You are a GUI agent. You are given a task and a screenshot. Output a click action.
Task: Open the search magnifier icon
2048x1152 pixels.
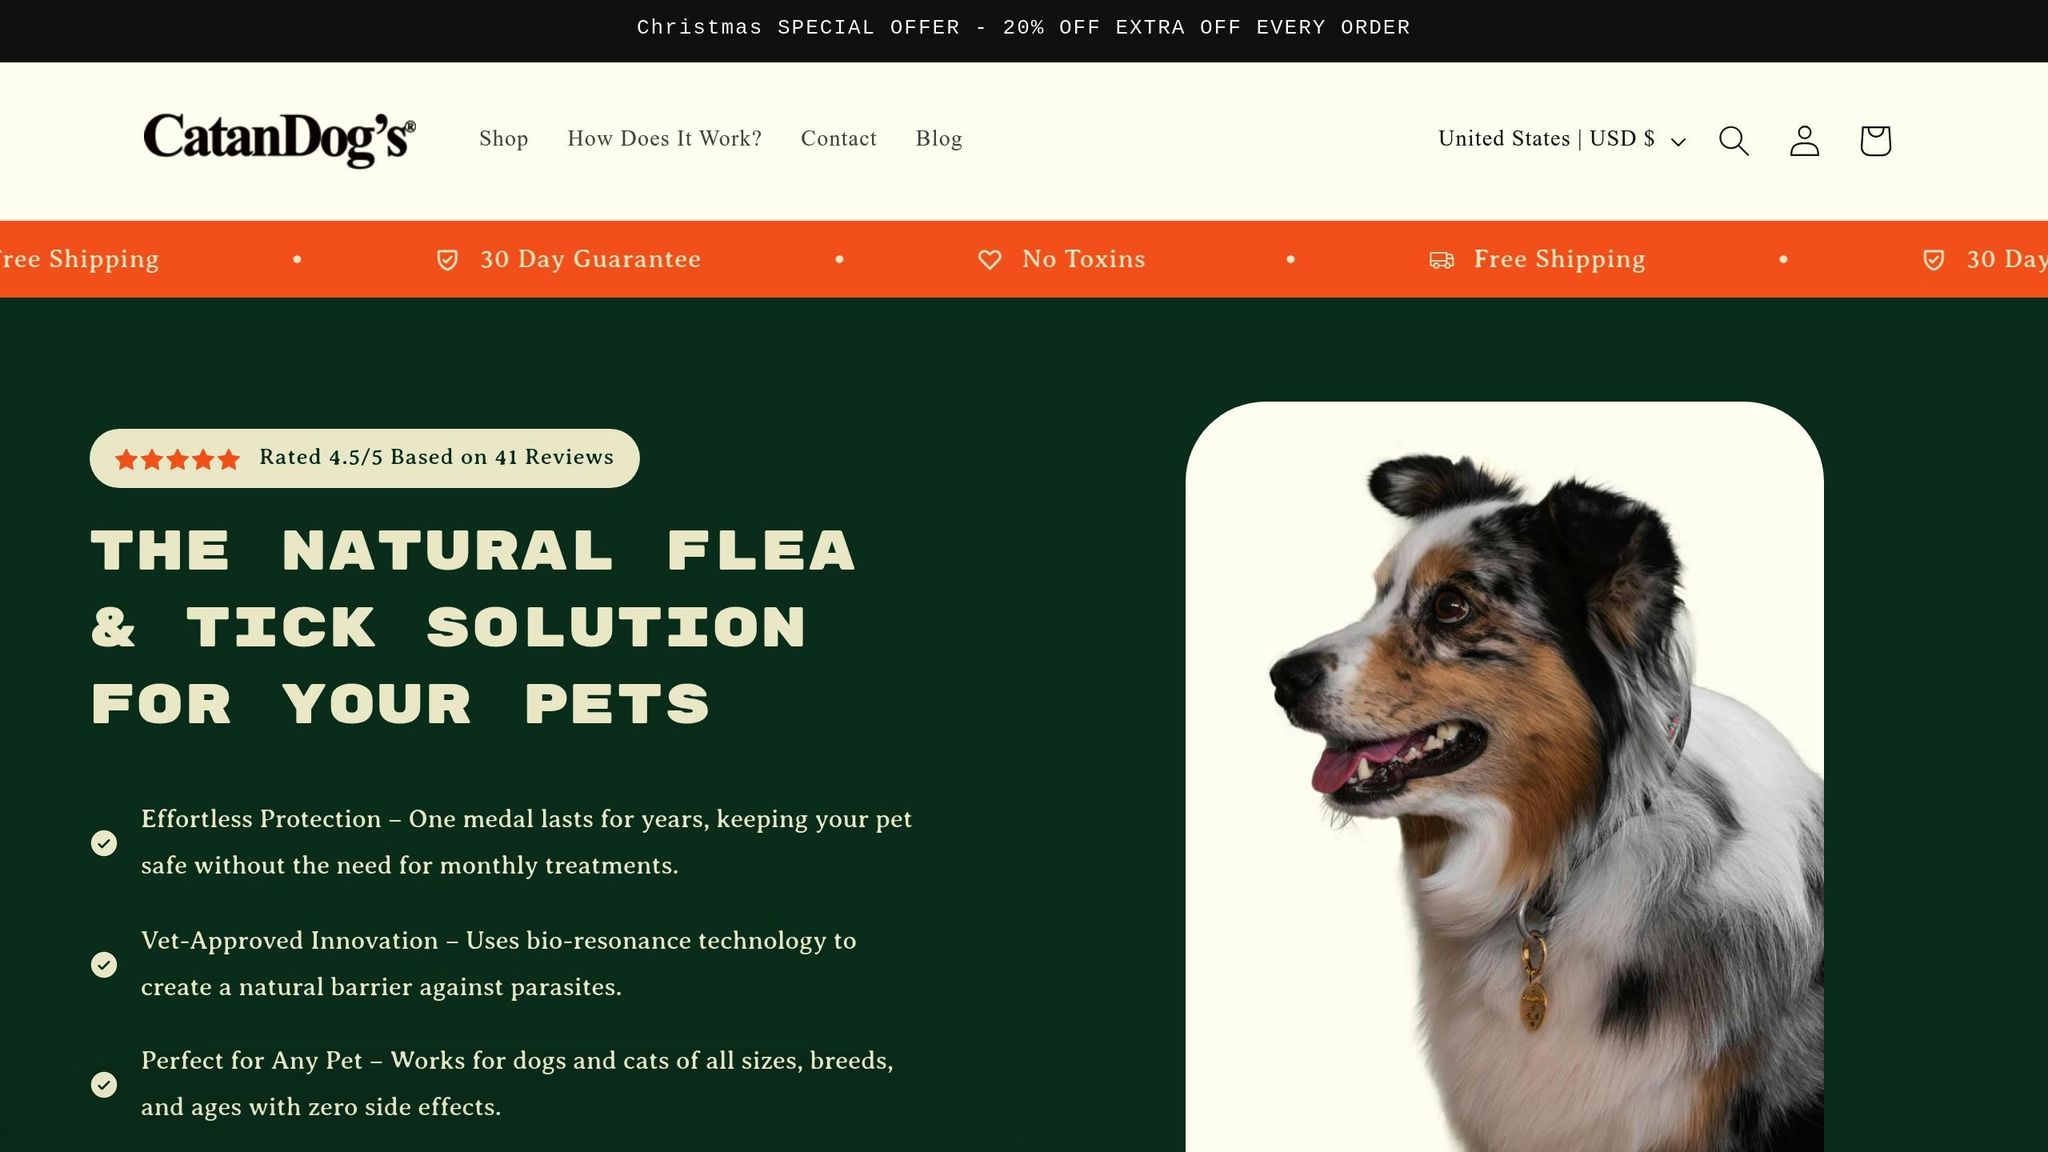click(1733, 140)
